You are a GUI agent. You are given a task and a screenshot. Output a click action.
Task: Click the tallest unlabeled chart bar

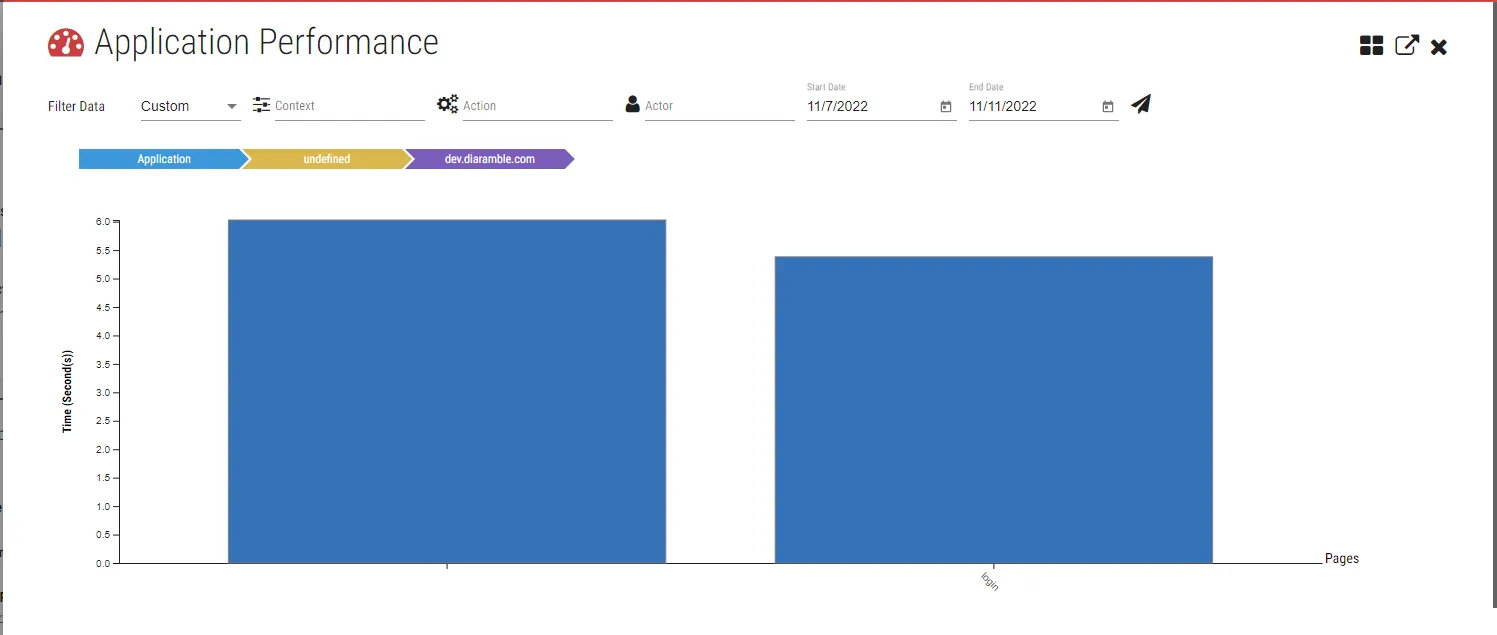coord(446,391)
